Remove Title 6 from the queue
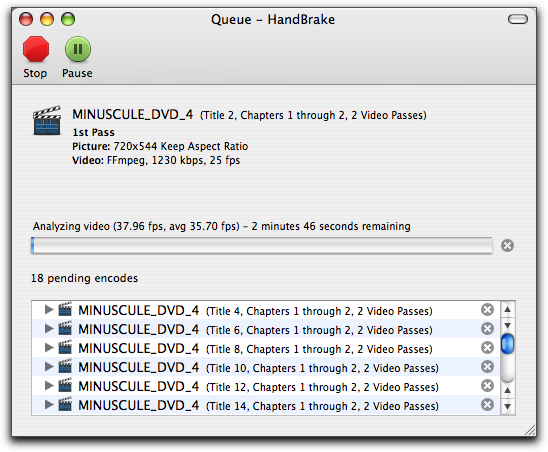Viewport: 548px width, 452px height. (x=487, y=329)
